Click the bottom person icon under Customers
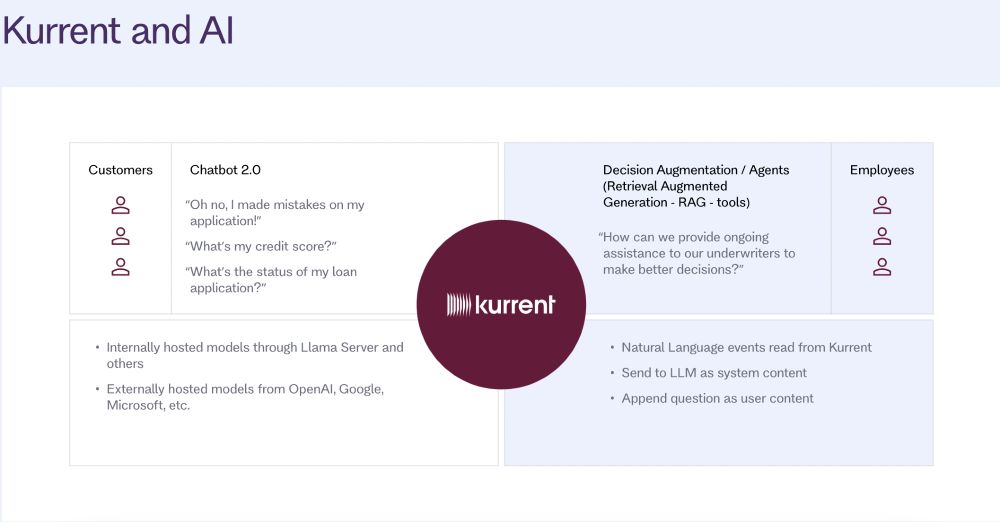 (x=121, y=267)
